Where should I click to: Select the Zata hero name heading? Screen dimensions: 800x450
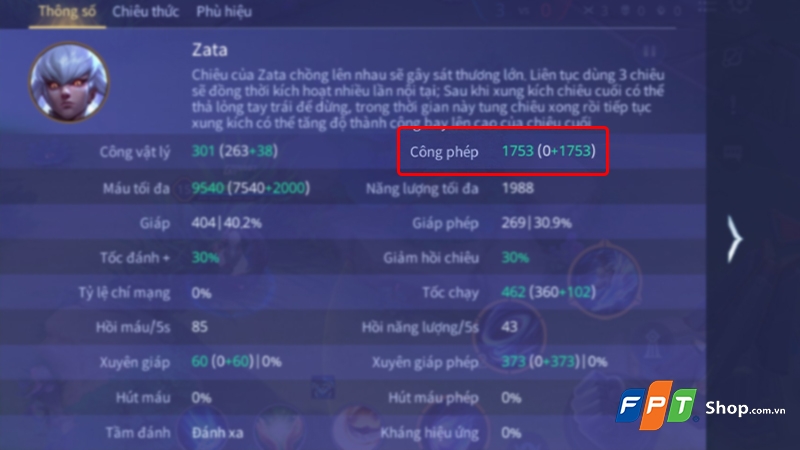[210, 50]
